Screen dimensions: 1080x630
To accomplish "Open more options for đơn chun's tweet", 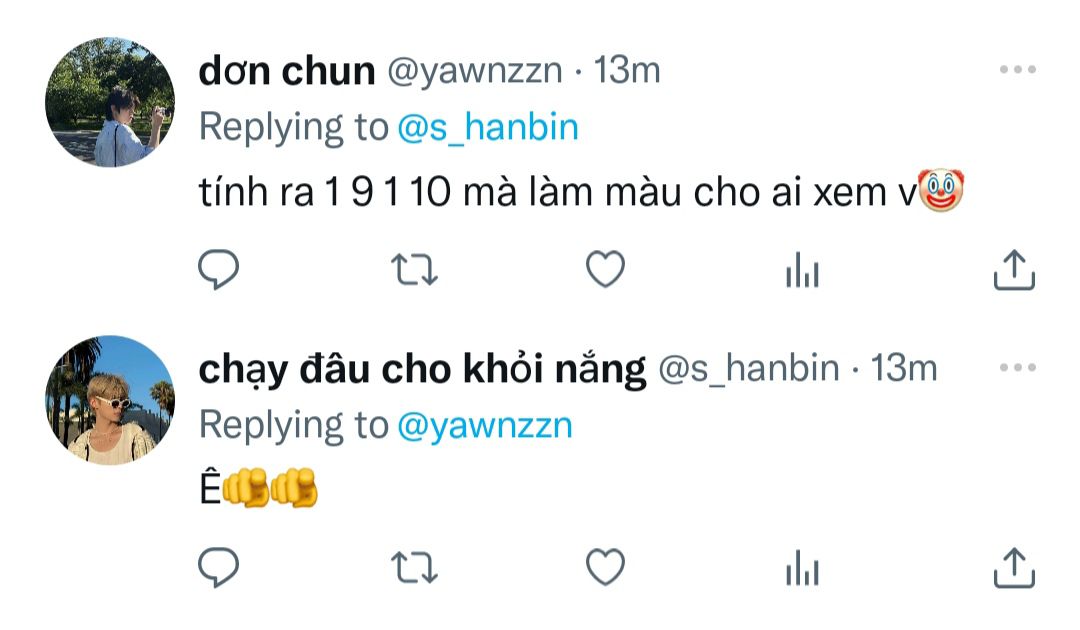I will pyautogui.click(x=1018, y=70).
